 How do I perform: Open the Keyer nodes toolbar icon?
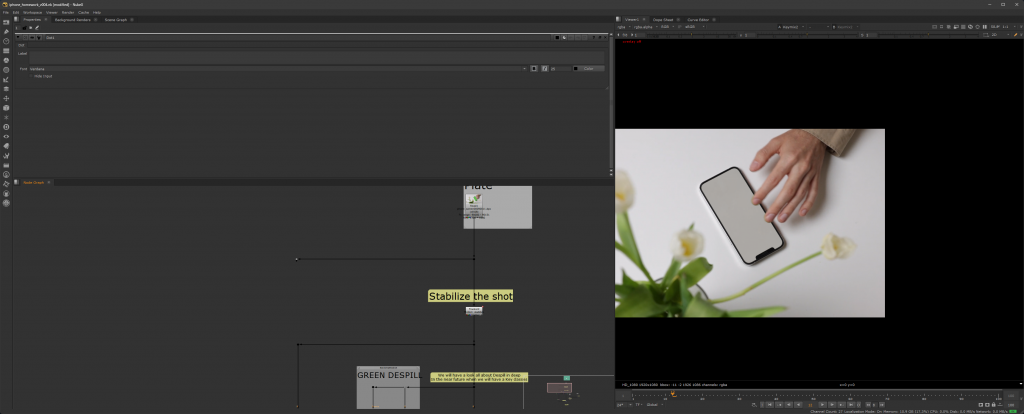coord(6,79)
